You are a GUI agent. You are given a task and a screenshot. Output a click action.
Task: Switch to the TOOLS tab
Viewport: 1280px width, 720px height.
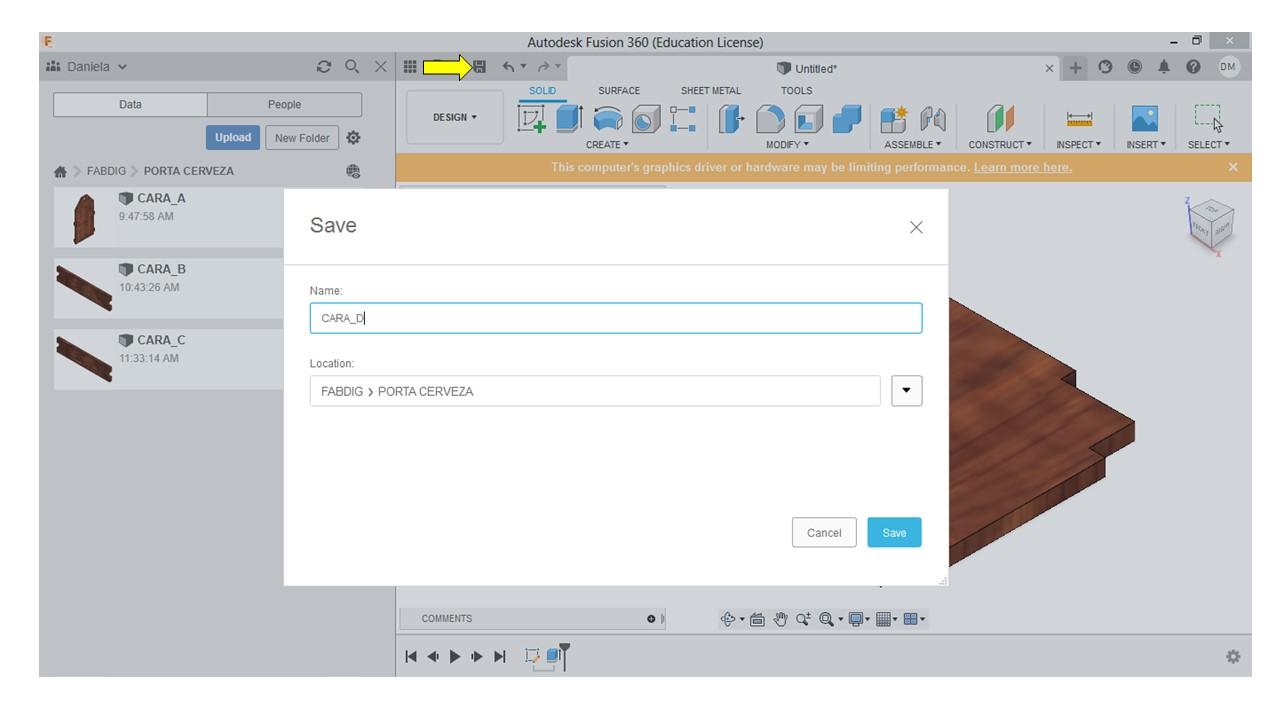(x=797, y=91)
